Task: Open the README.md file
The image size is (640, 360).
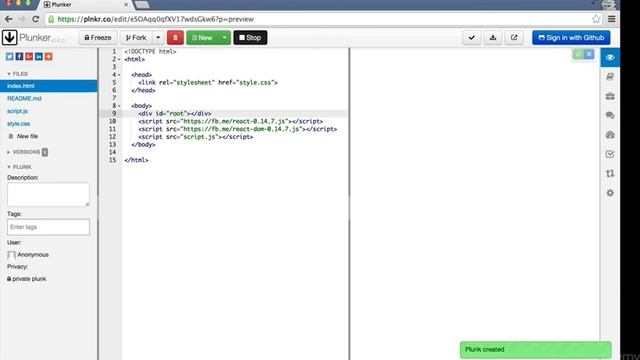Action: [24, 98]
